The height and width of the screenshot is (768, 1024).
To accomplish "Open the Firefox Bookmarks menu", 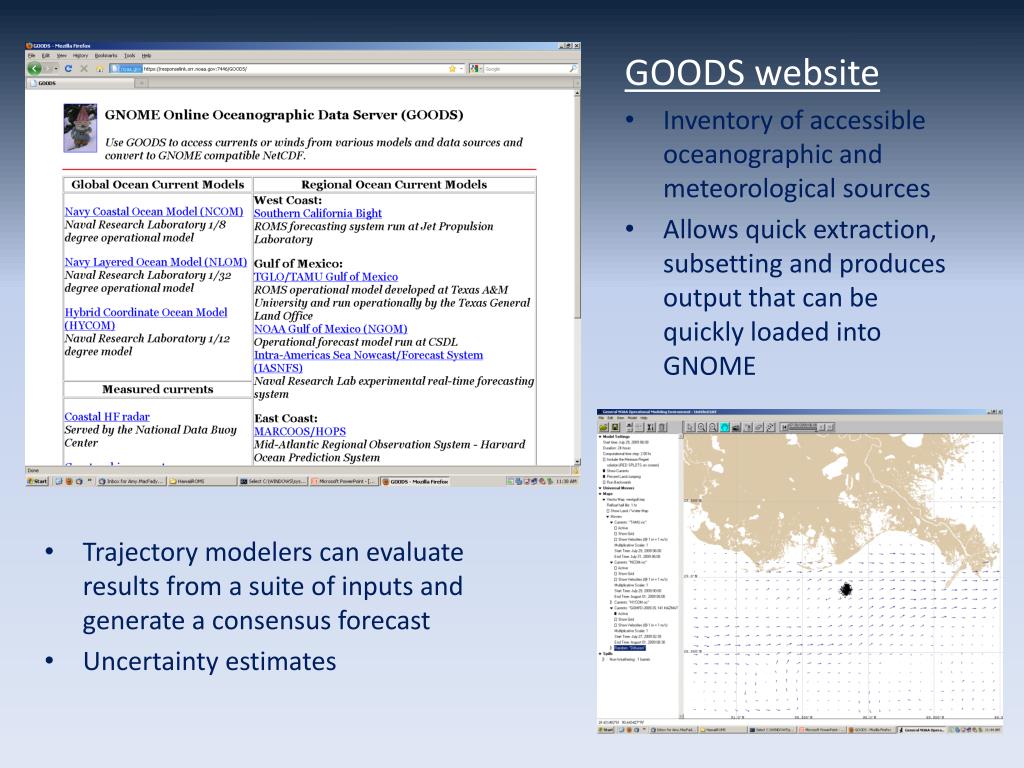I will click(106, 56).
